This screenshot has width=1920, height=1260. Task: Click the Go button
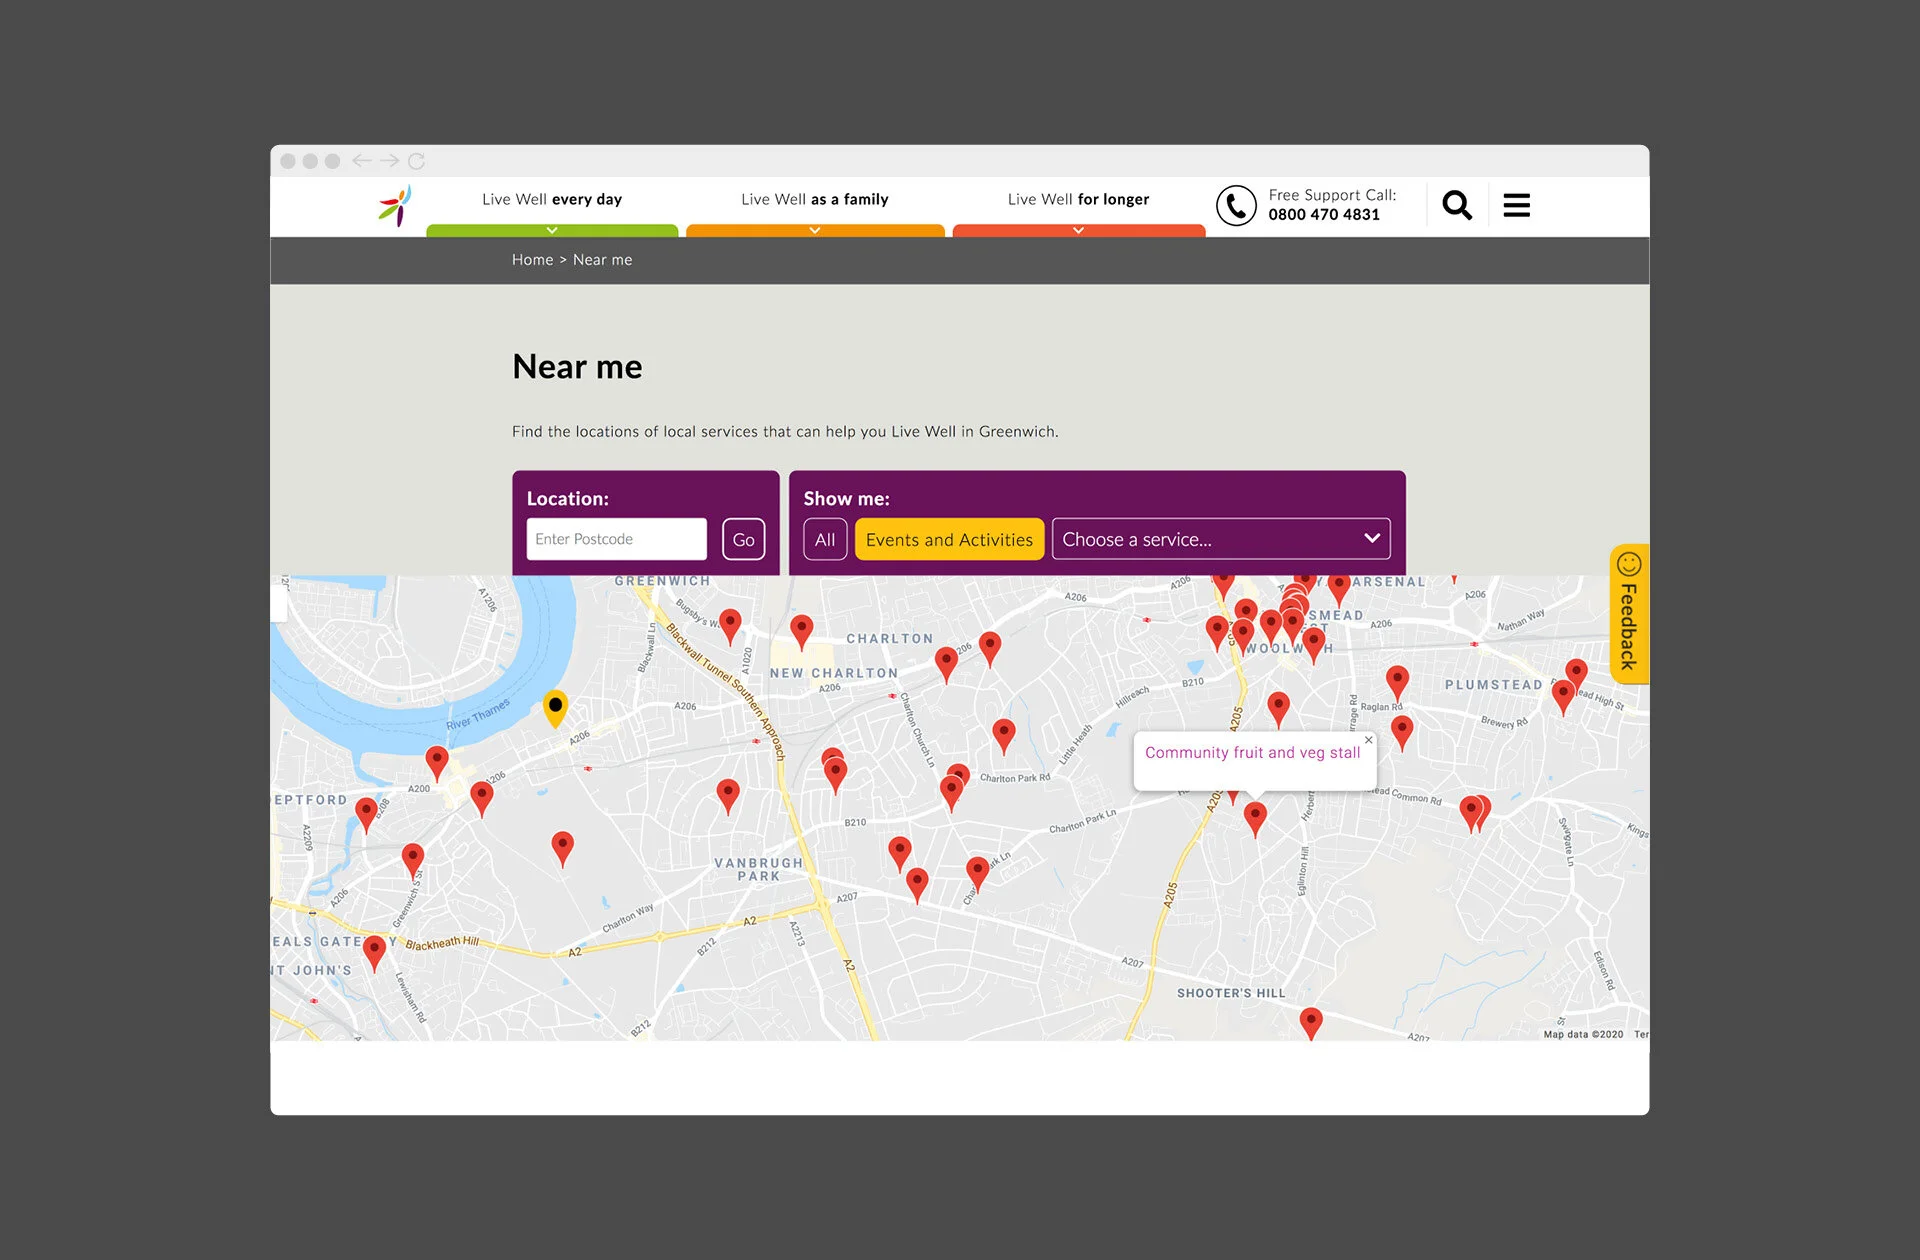coord(743,539)
